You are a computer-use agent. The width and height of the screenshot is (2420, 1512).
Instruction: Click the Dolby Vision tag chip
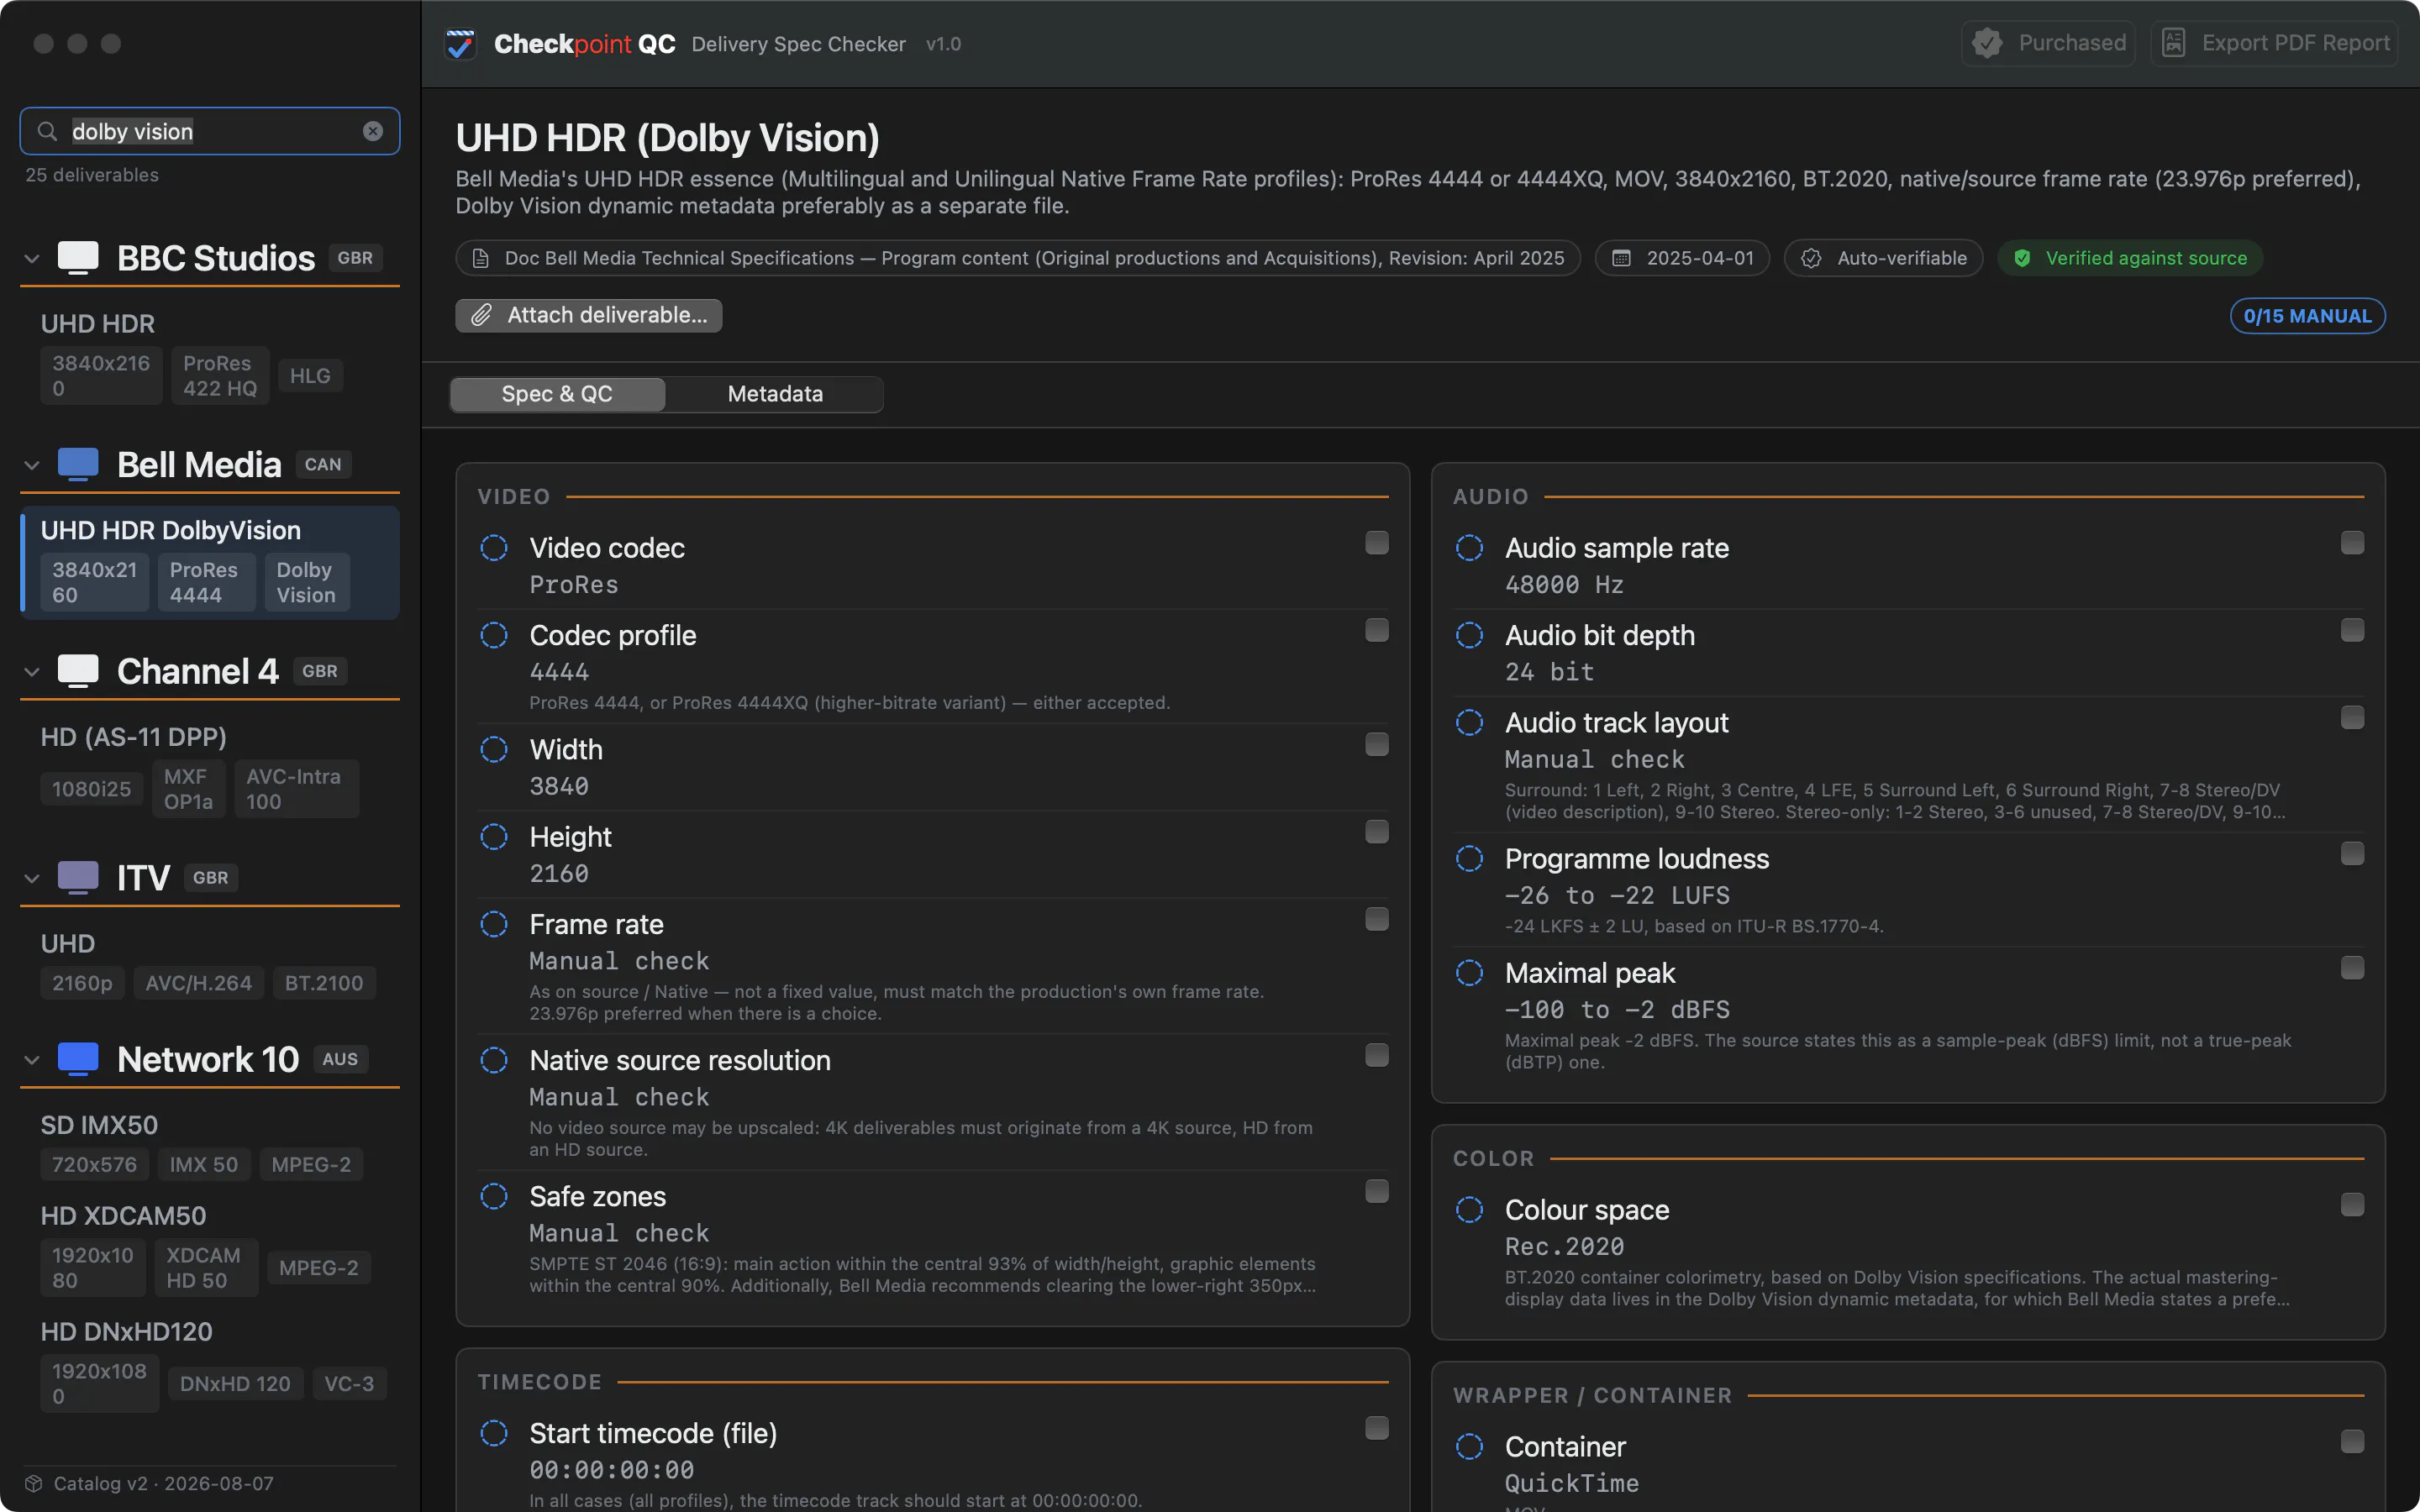307,582
